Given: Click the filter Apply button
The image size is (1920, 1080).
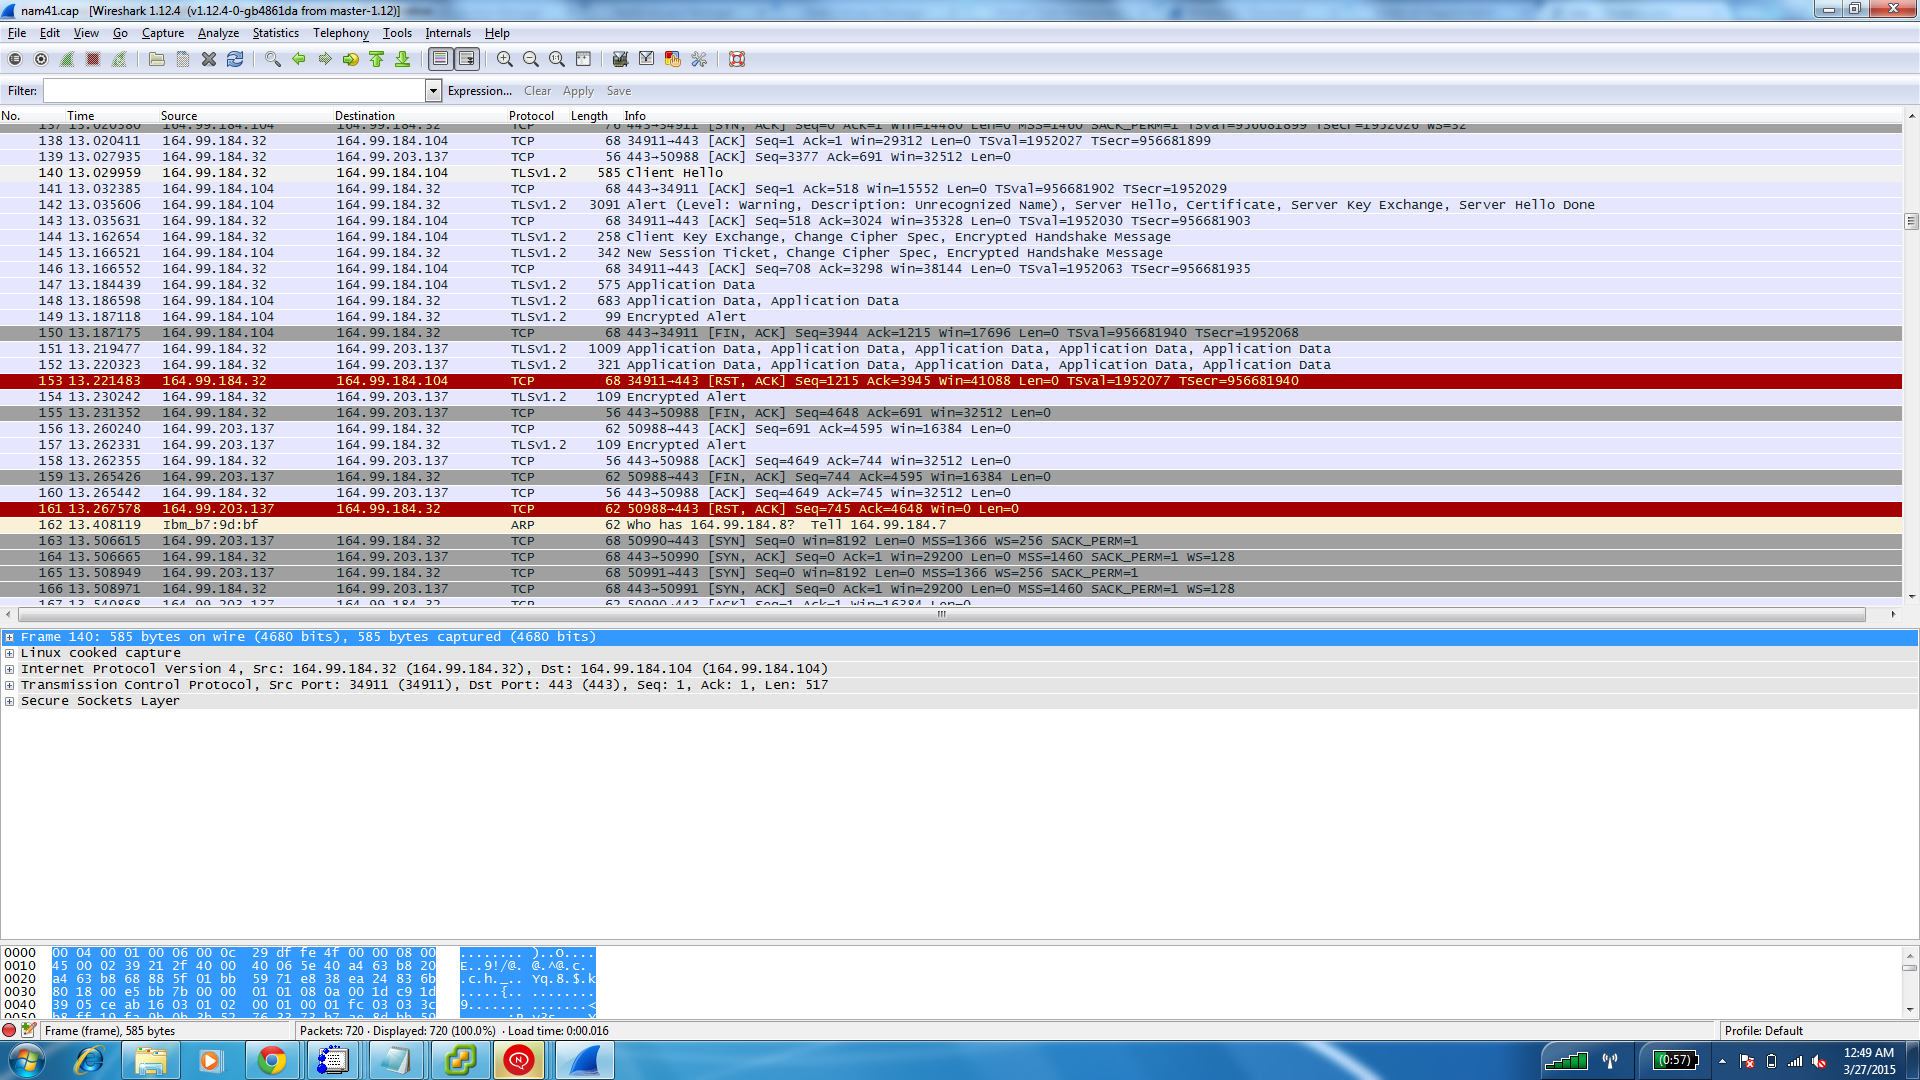Looking at the screenshot, I should (578, 91).
